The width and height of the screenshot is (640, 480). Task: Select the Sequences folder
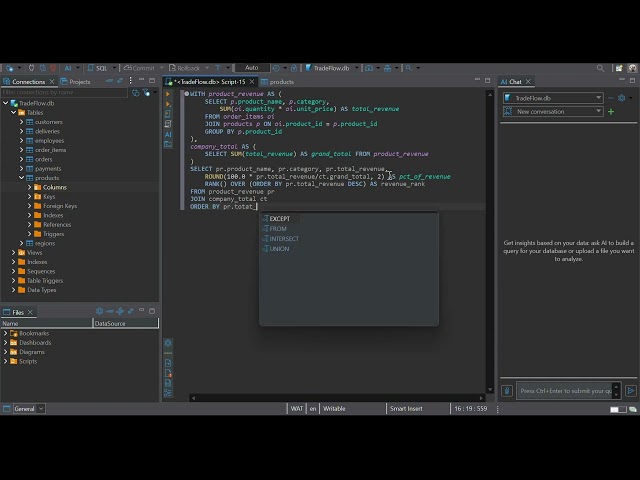tap(41, 271)
